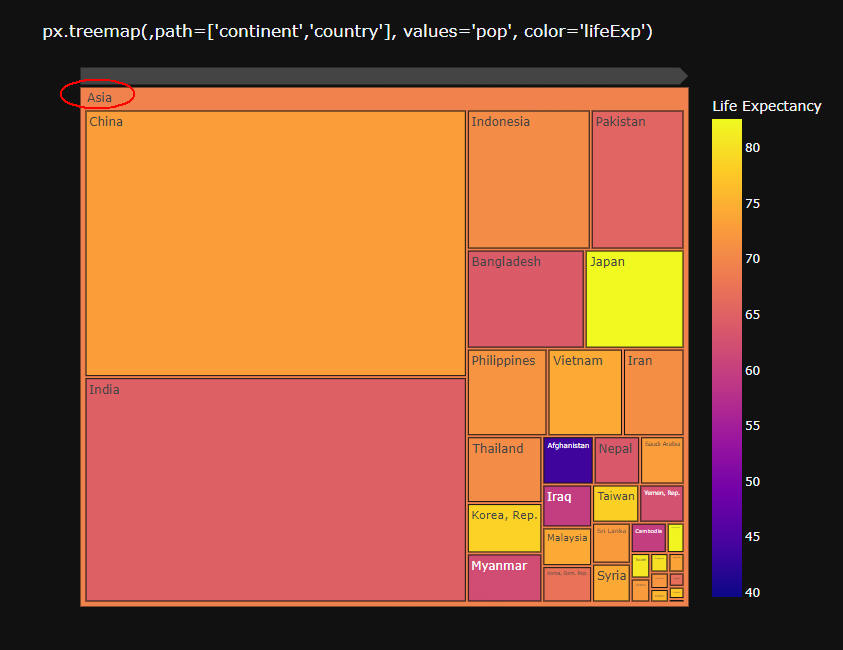843x650 pixels.
Task: Select the Korea, Rep. tile
Action: pos(504,528)
